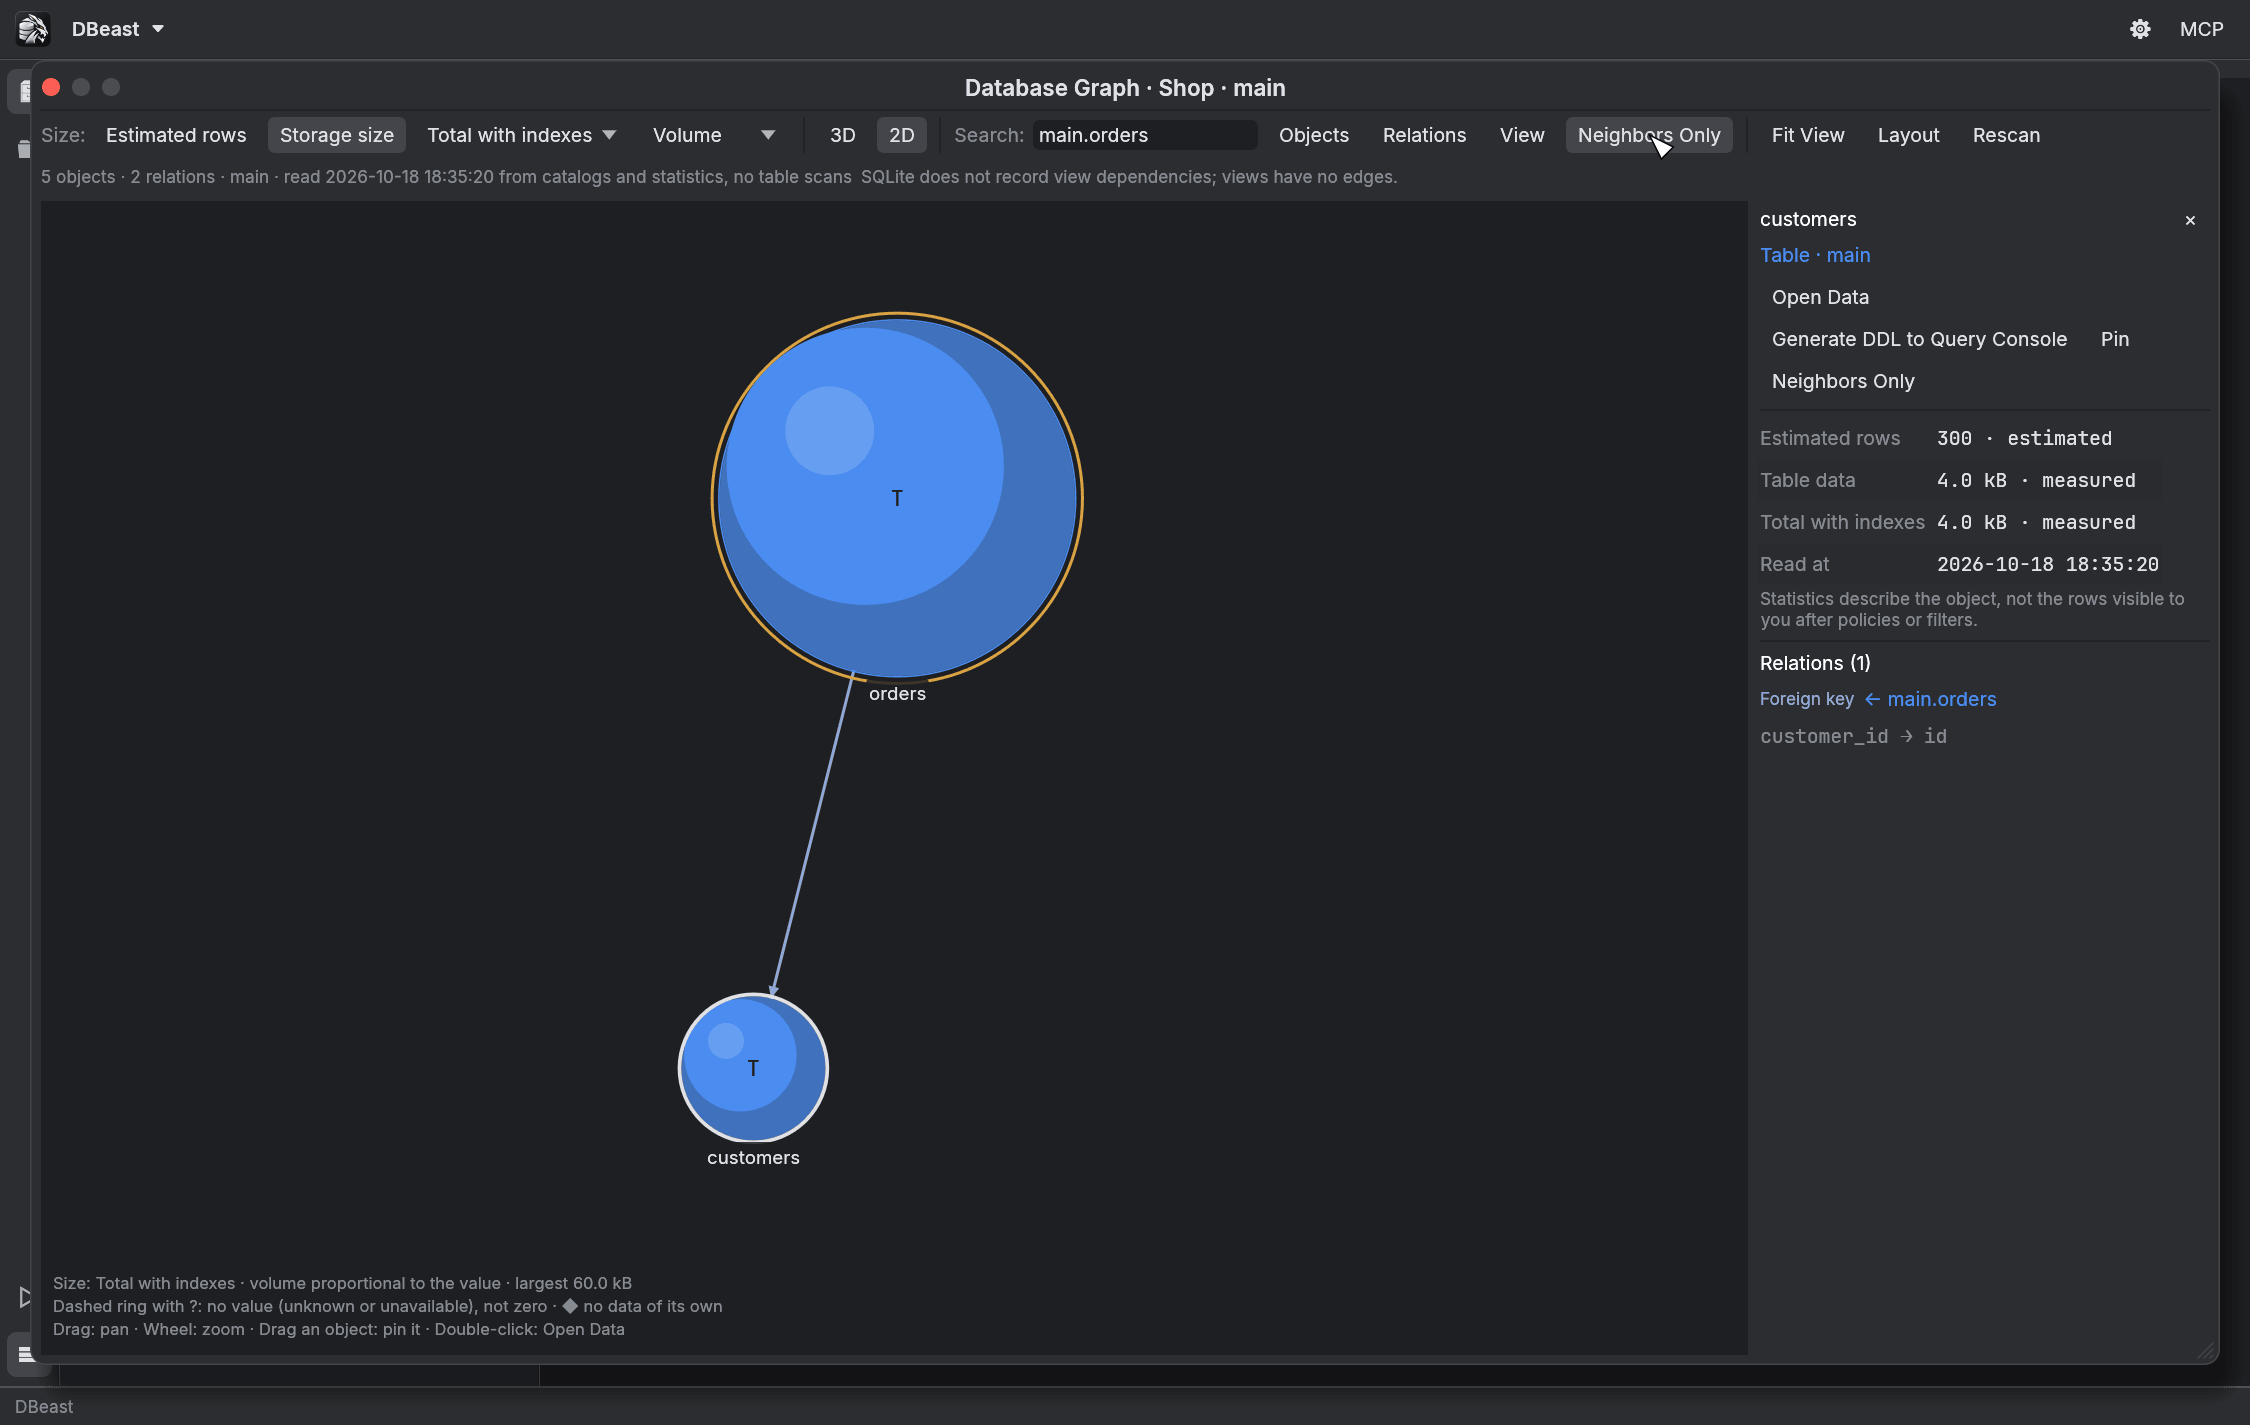The image size is (2250, 1425).
Task: Click the customers node label
Action: click(x=753, y=1157)
